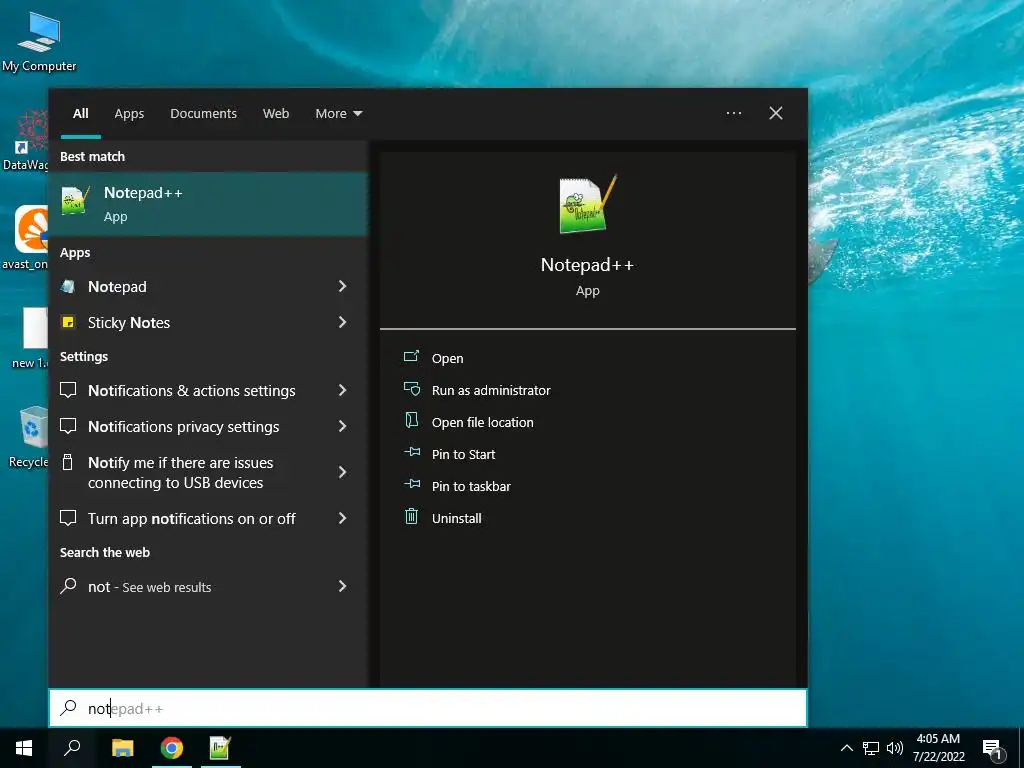
Task: Click the Pin to Start pin icon
Action: 412,452
